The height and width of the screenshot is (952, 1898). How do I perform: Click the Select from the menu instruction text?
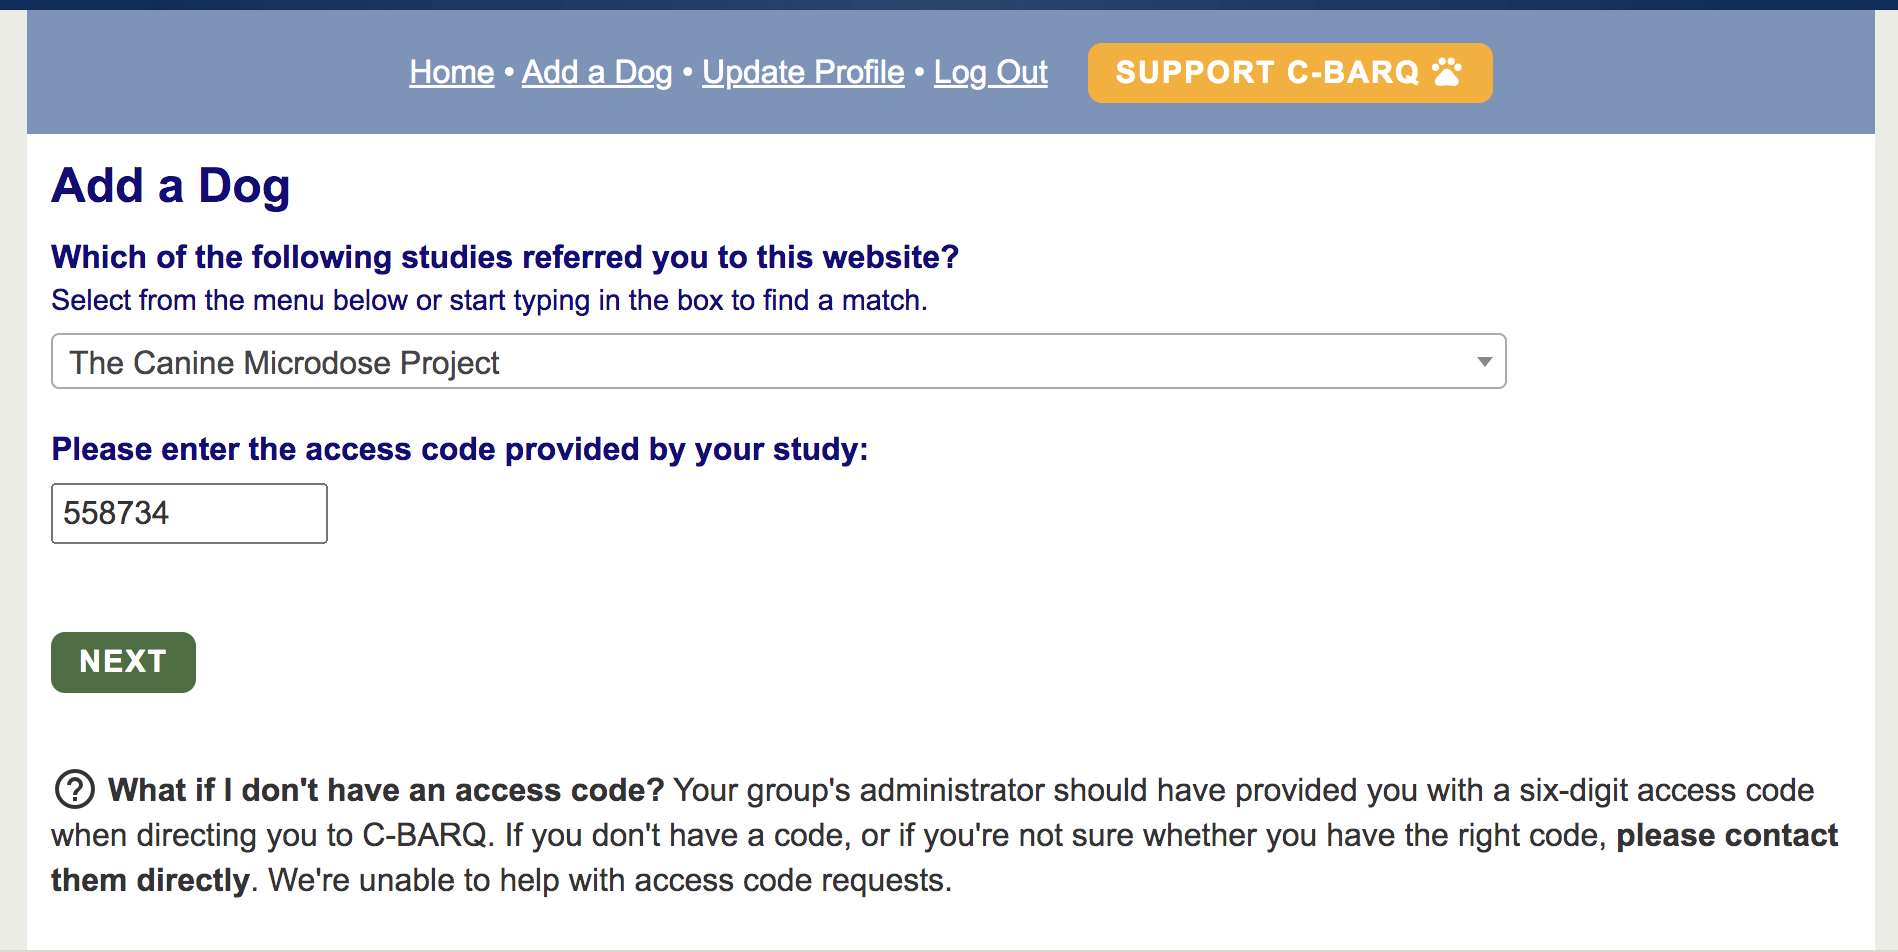(x=489, y=300)
